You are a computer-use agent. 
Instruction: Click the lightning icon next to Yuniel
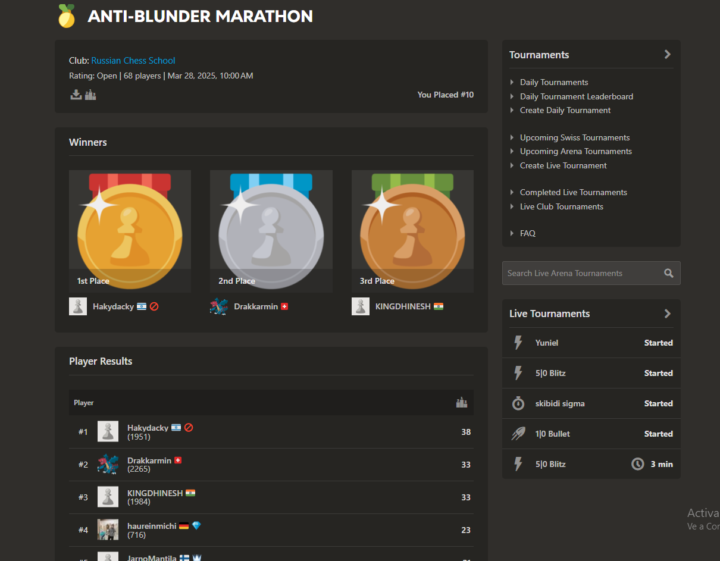518,343
